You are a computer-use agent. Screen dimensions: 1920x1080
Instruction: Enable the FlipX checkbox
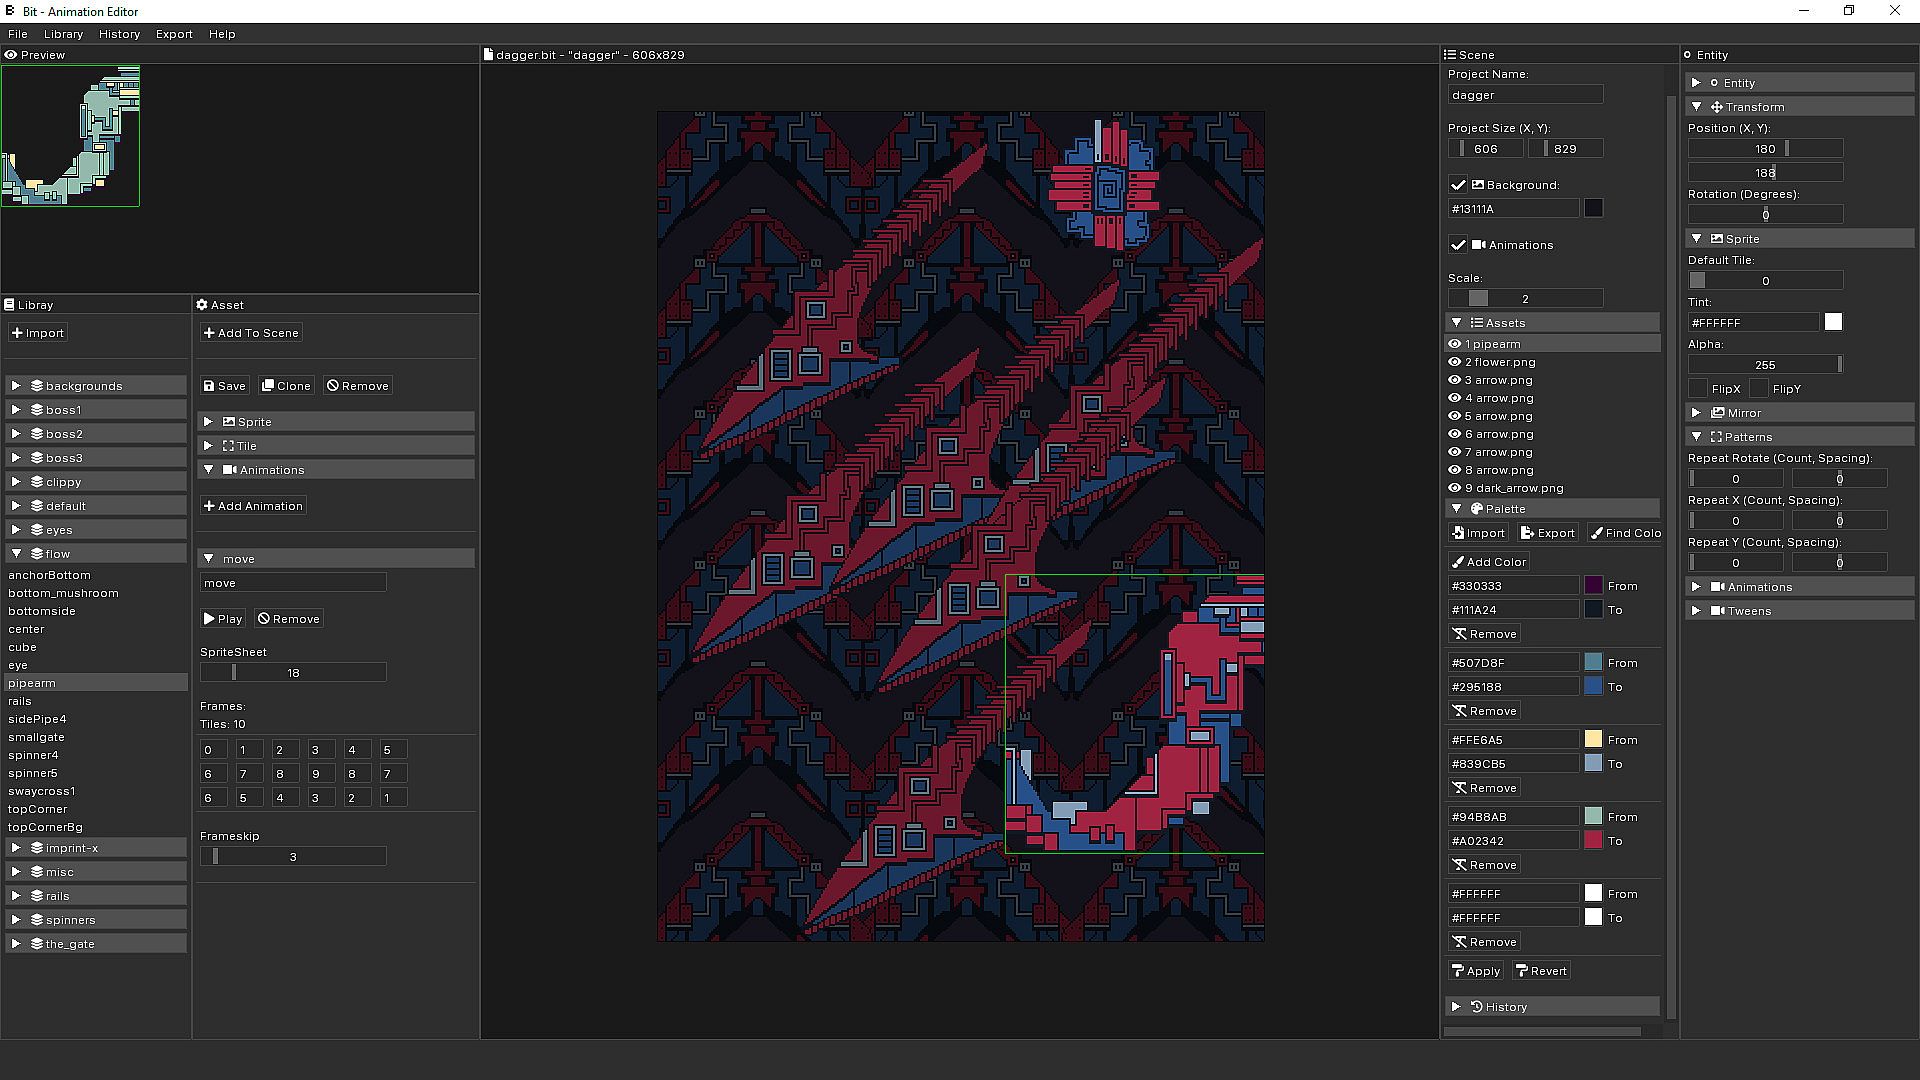click(x=1698, y=389)
